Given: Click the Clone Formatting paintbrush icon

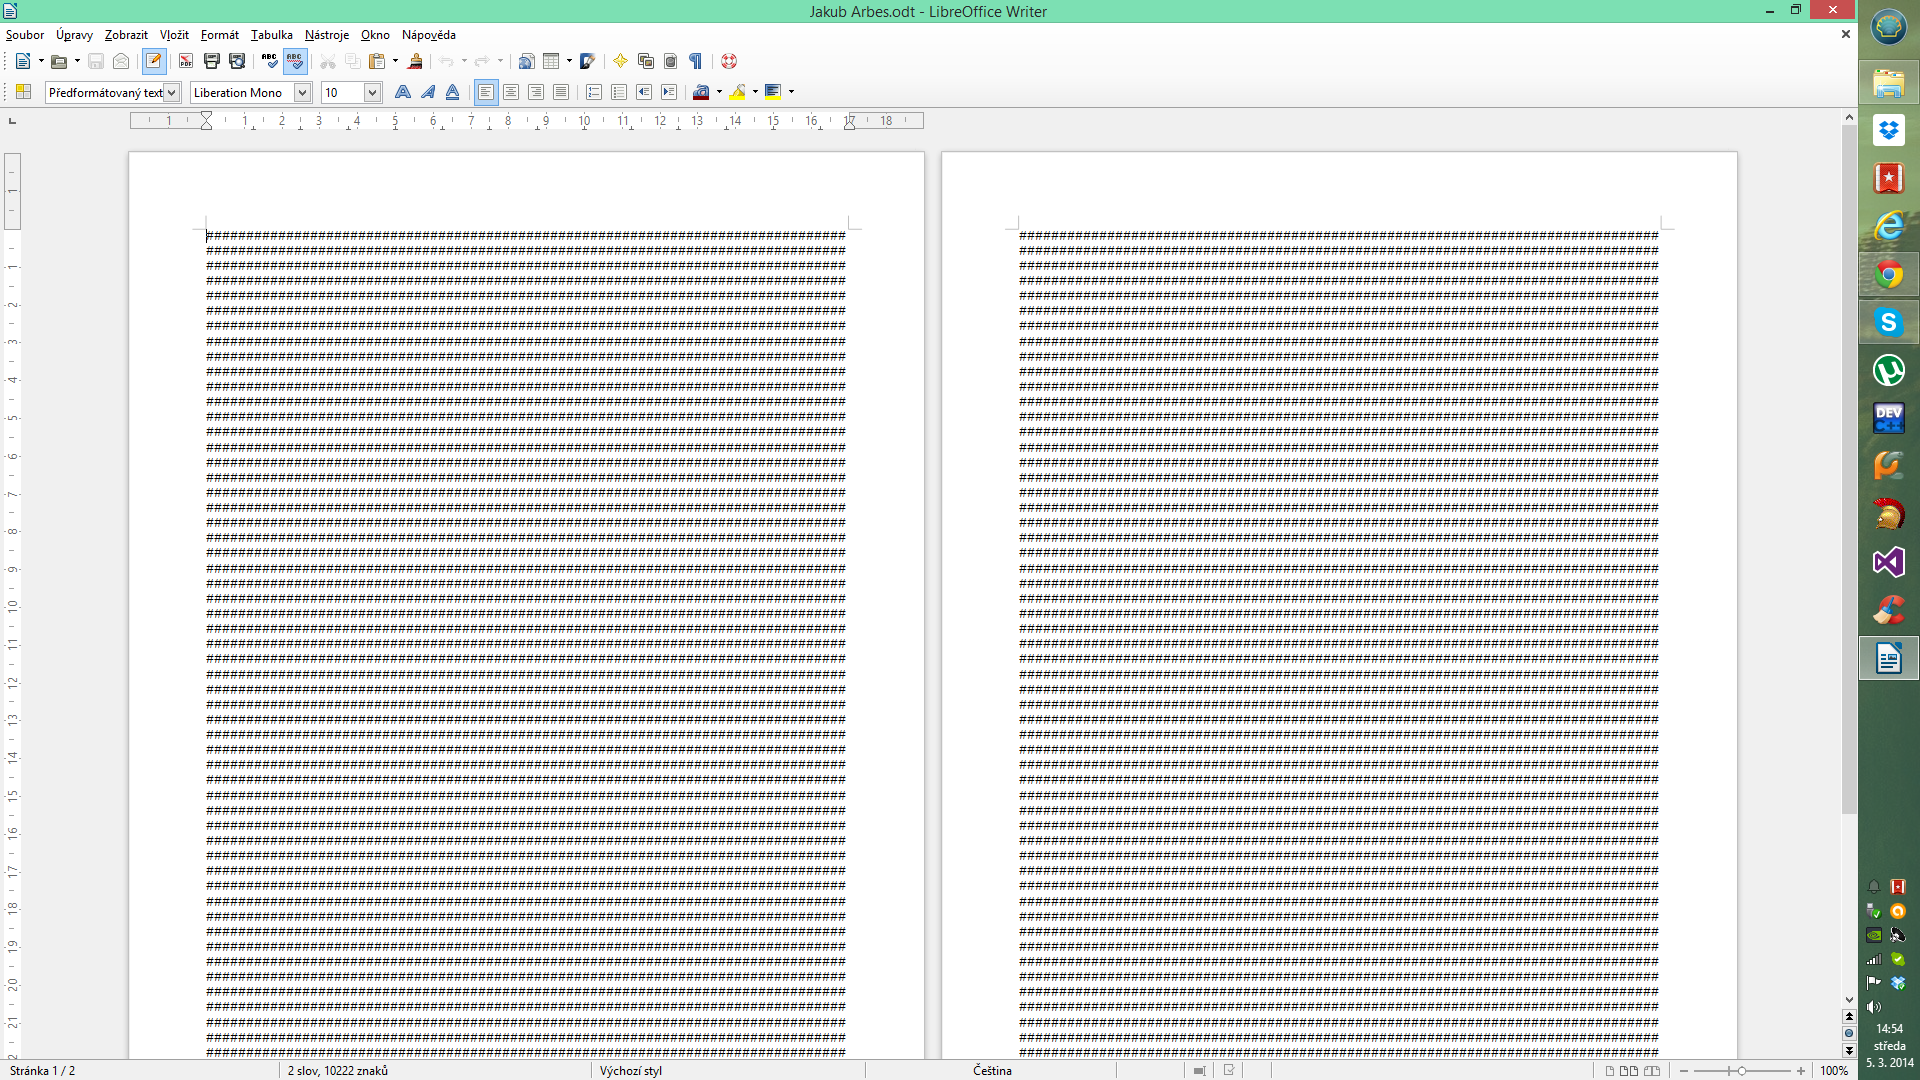Looking at the screenshot, I should 415,62.
